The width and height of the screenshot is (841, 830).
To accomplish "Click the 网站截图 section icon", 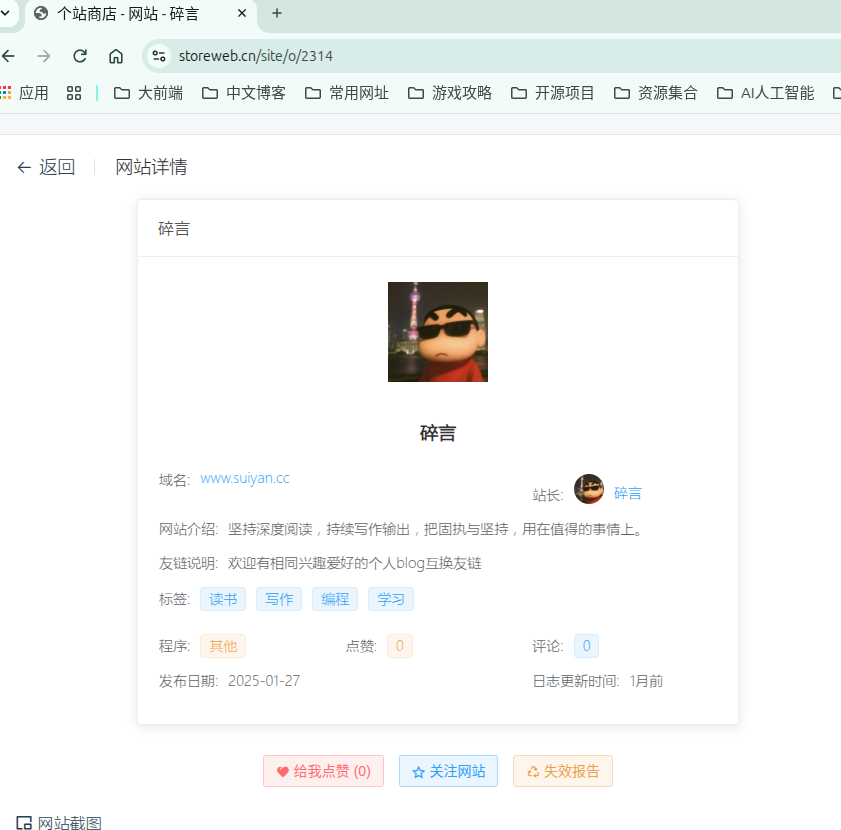I will point(24,823).
